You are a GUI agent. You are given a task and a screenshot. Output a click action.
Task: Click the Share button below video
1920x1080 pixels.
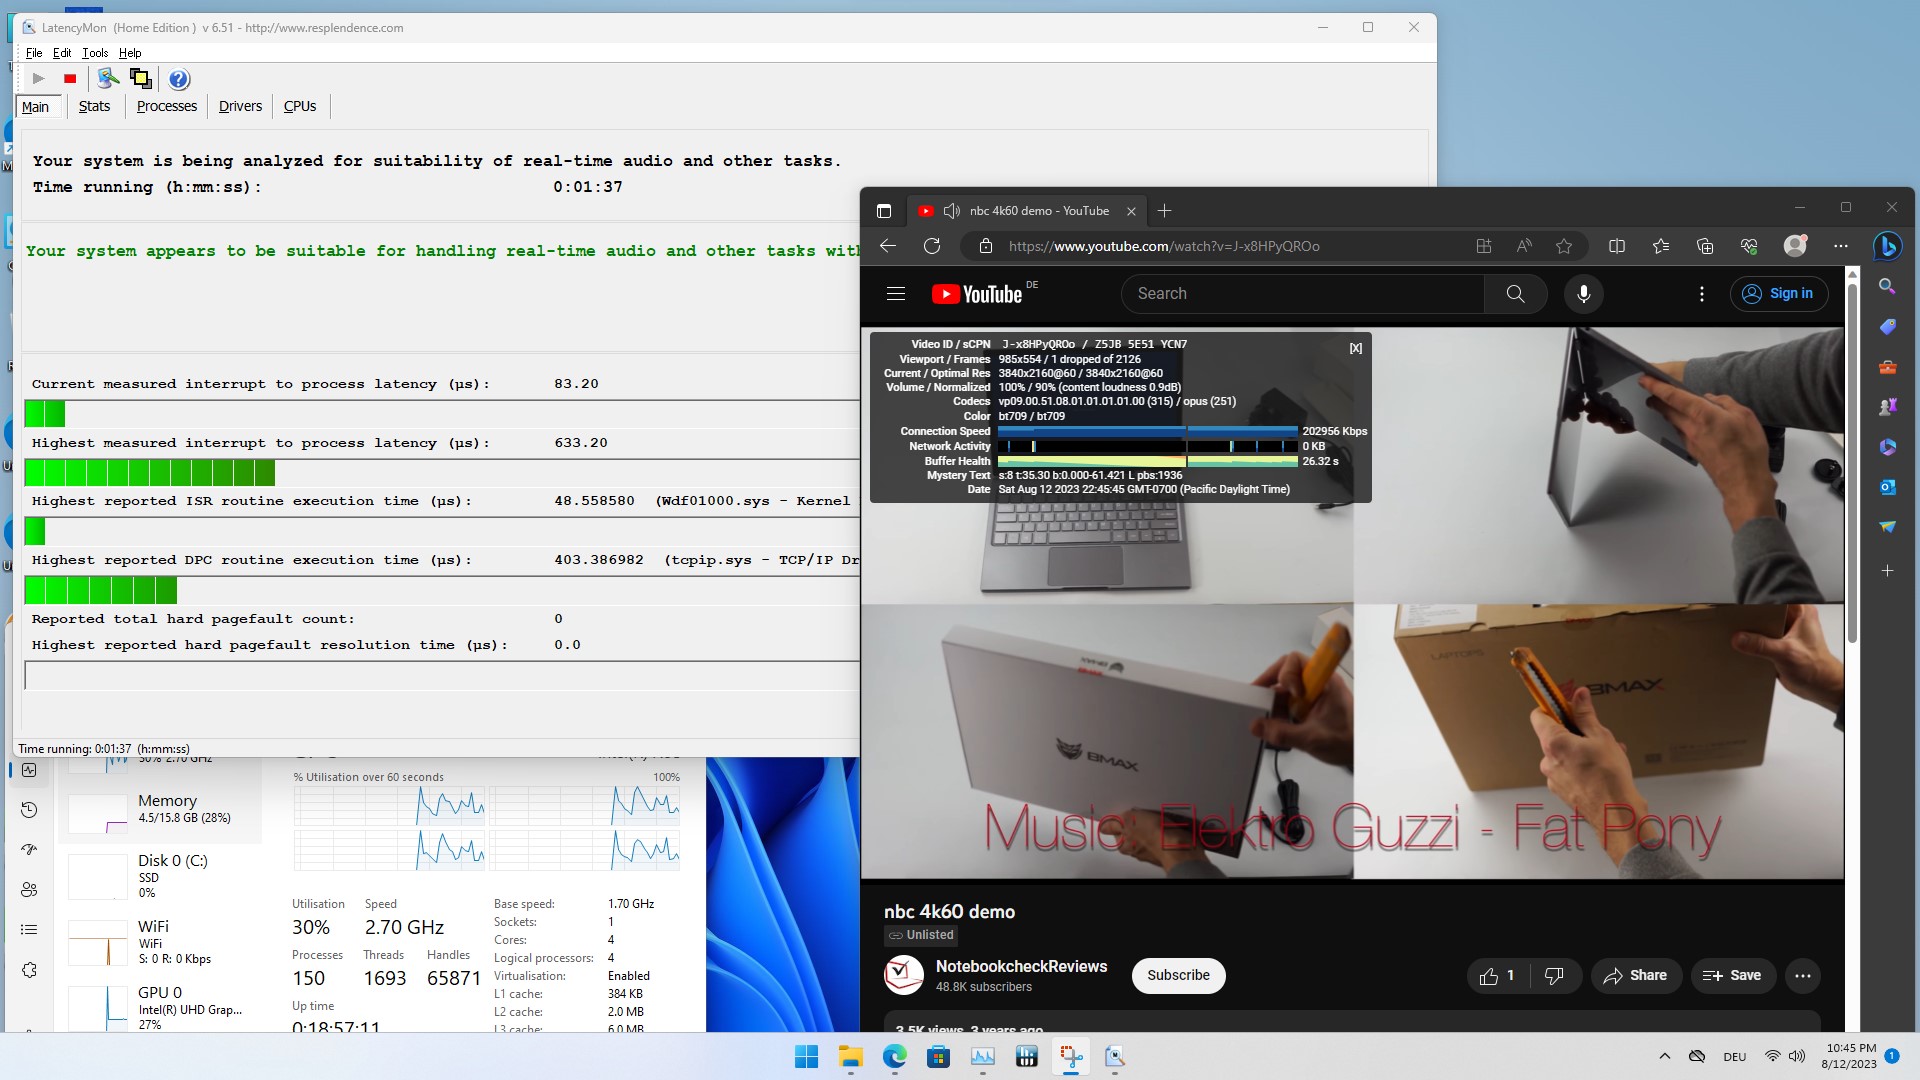[1635, 976]
